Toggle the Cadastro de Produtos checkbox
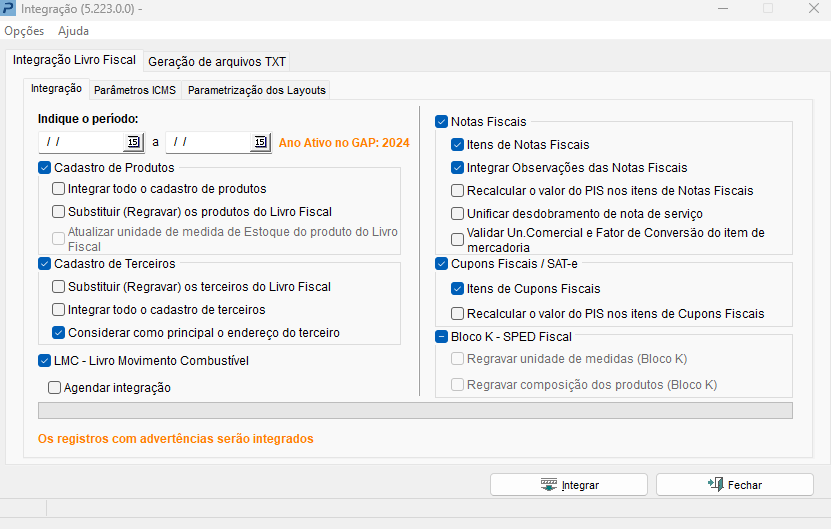Image resolution: width=831 pixels, height=529 pixels. [x=45, y=168]
